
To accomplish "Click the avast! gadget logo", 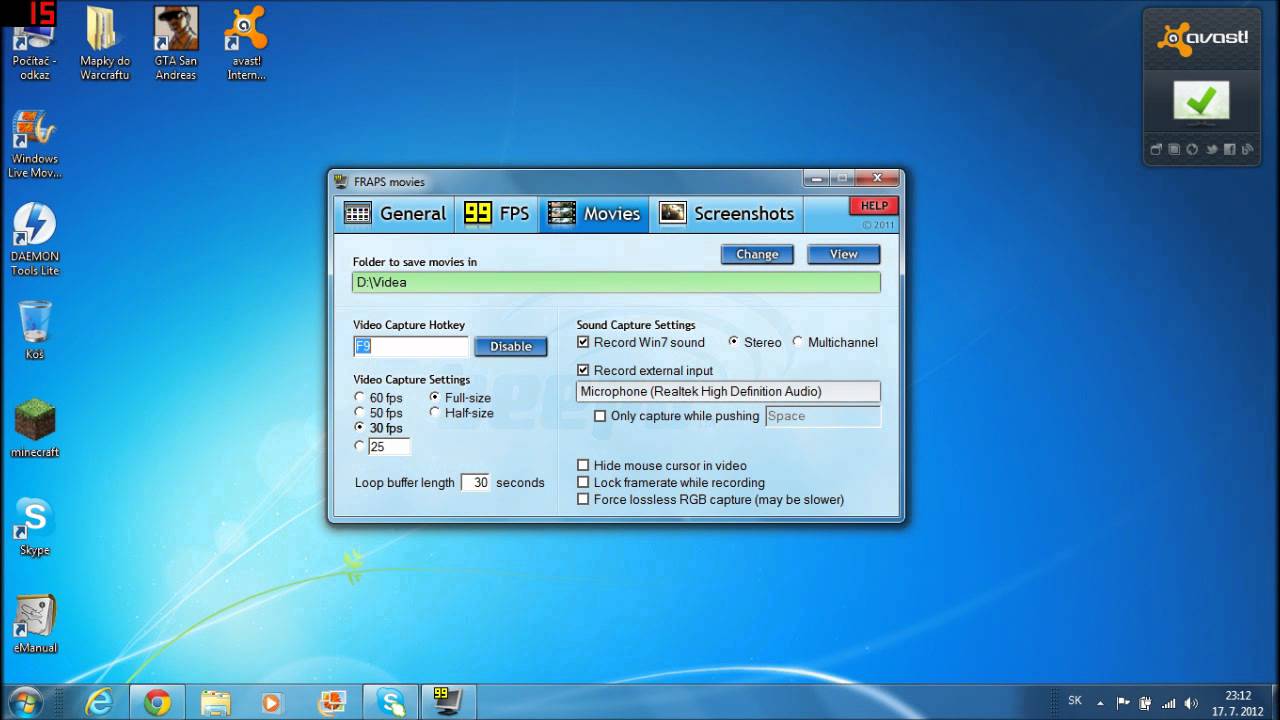I will coord(1202,40).
